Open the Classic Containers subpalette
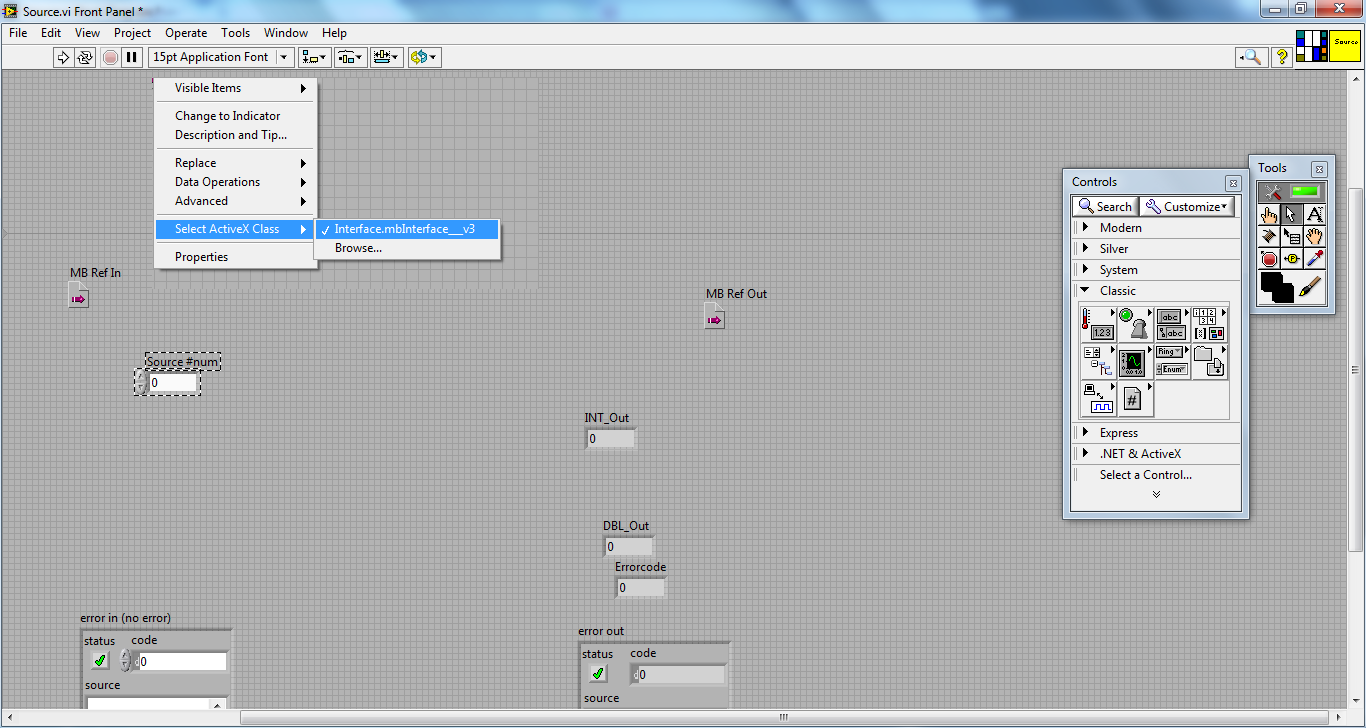 point(1209,362)
